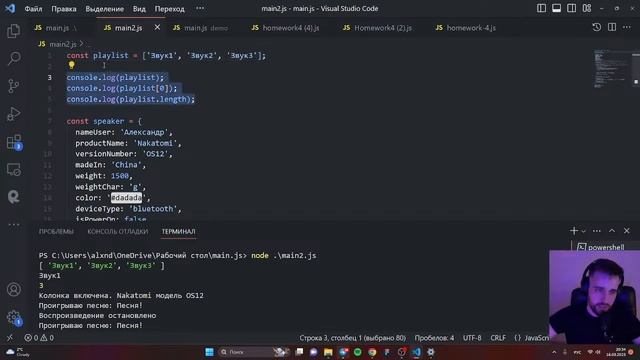The width and height of the screenshot is (640, 360).
Task: Click the lightbulb code action icon
Action: 71,65
